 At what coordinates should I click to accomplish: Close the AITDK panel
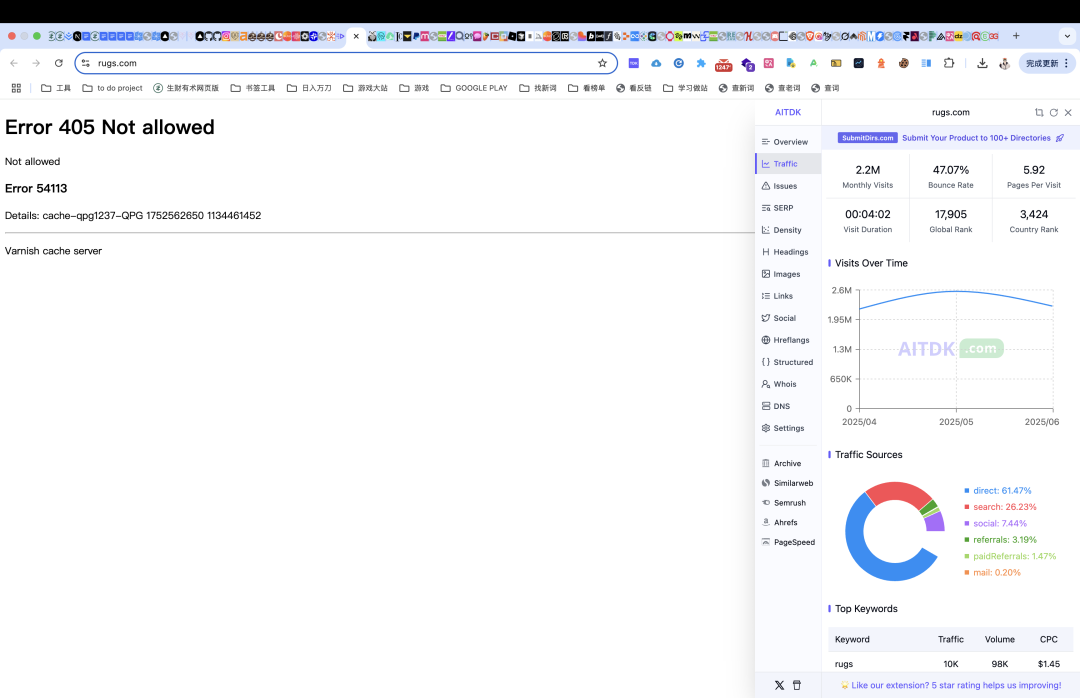[1068, 112]
